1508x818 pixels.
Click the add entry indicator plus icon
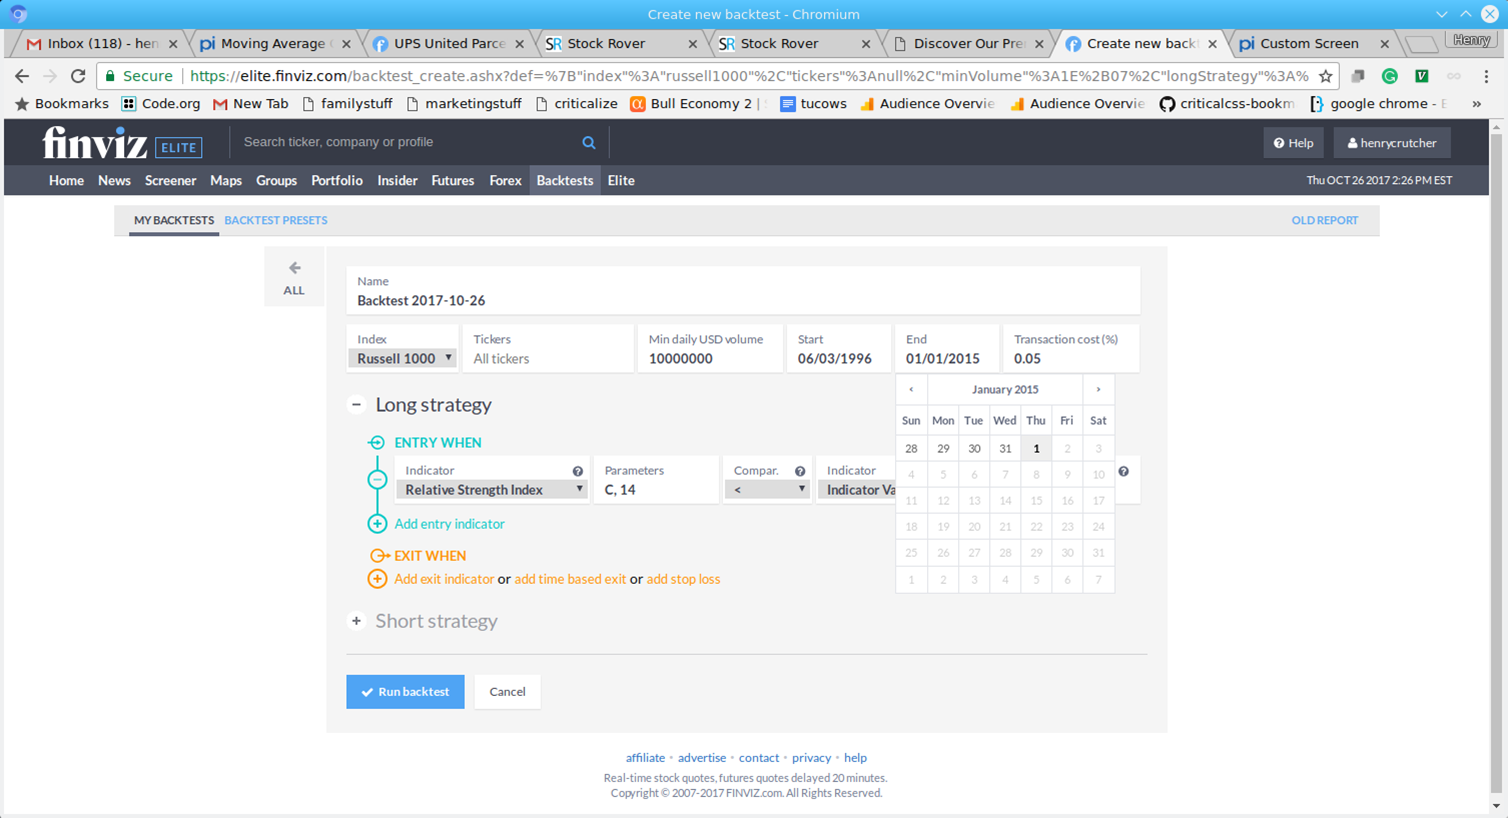click(377, 524)
